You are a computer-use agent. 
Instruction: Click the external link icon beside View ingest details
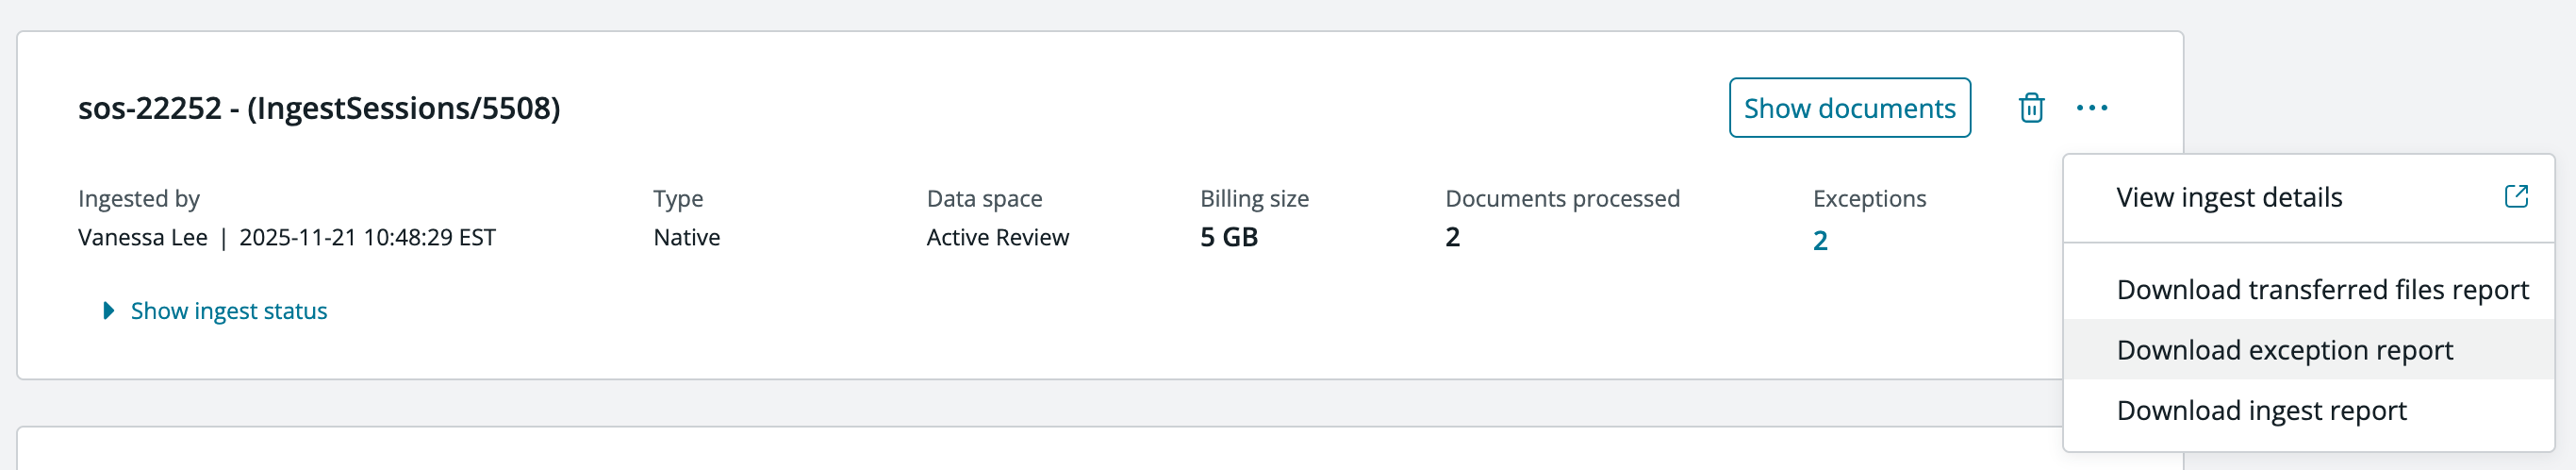click(2516, 197)
